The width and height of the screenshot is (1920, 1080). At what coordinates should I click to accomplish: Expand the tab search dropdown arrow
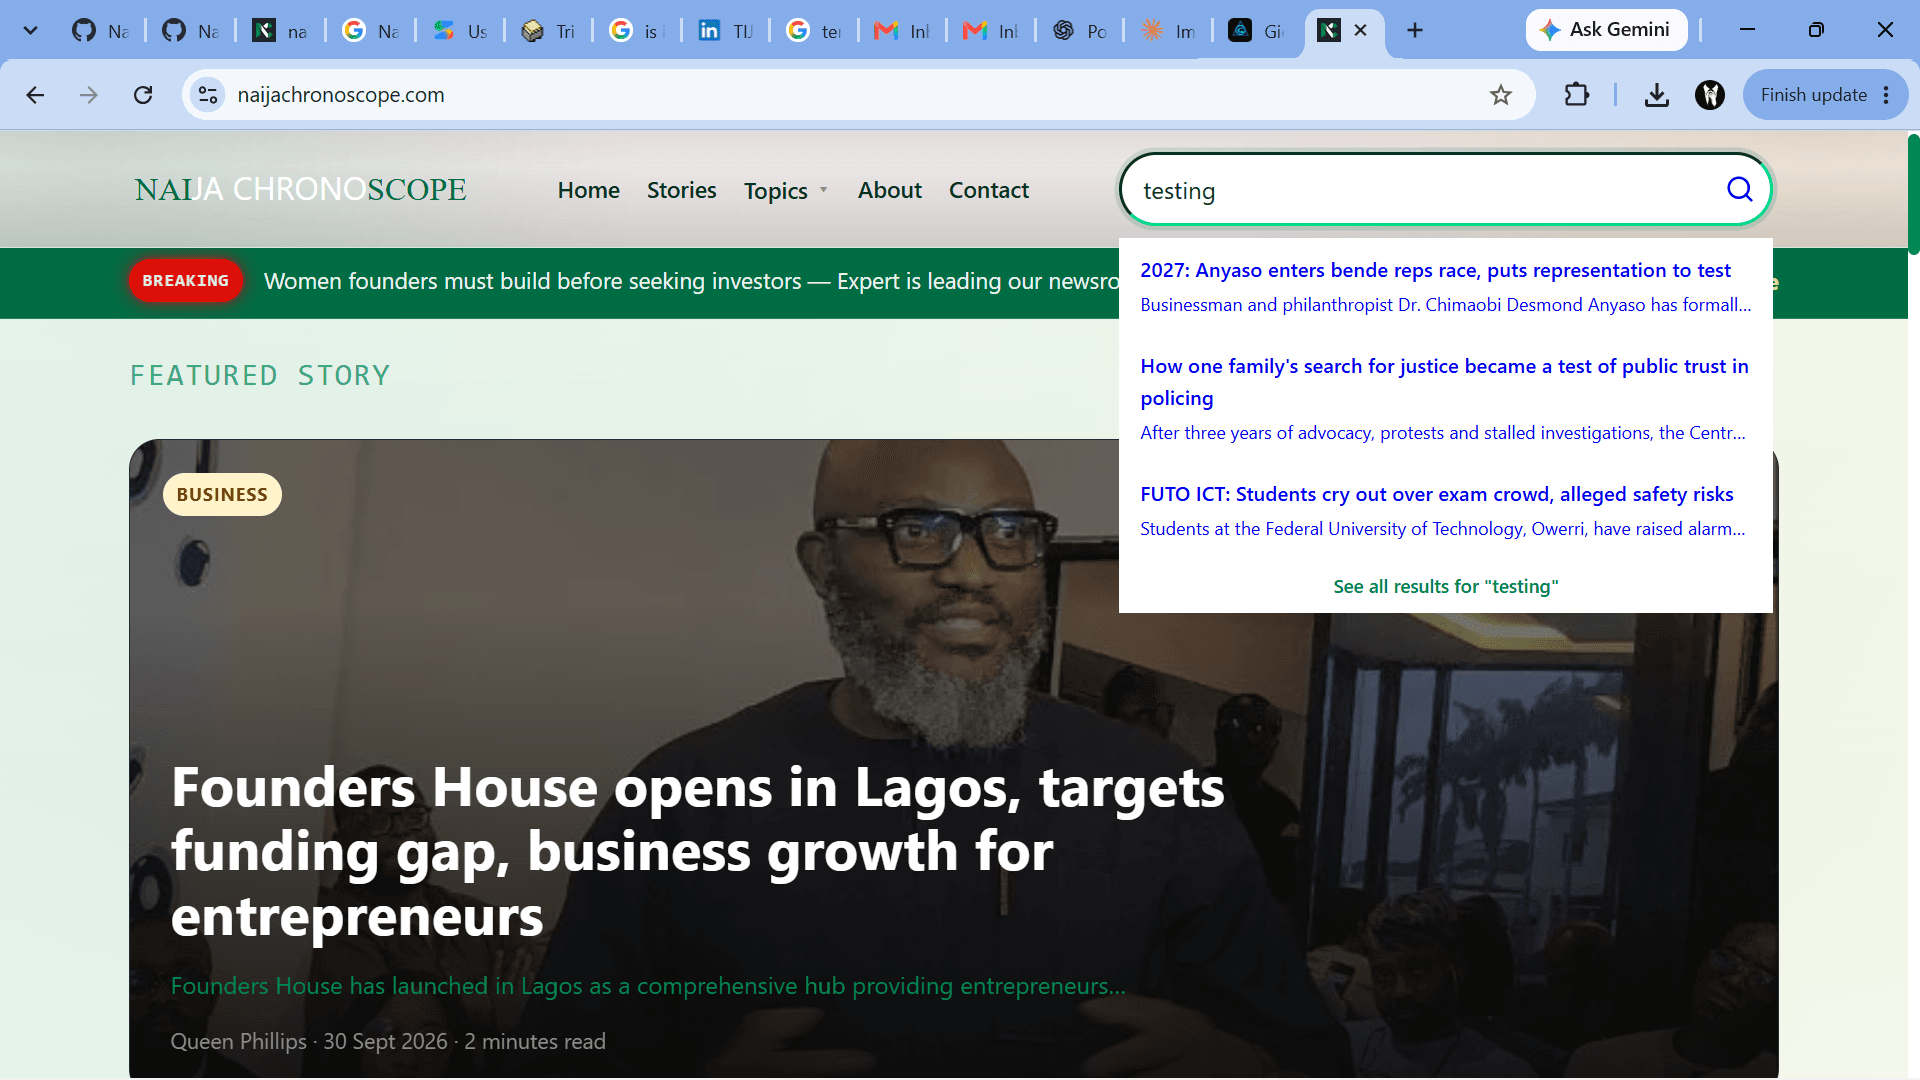pos(31,30)
